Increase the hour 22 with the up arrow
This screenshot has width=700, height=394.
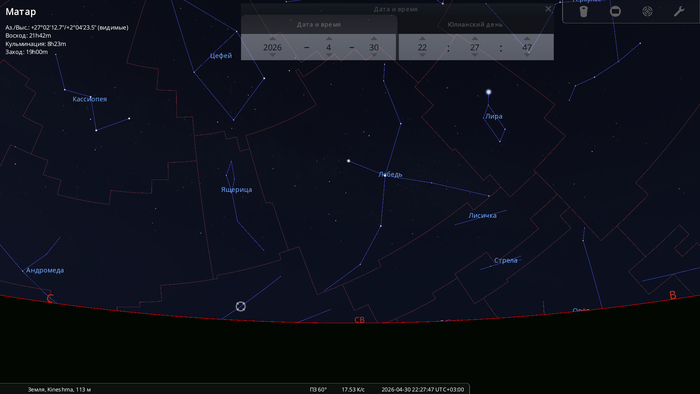422,39
